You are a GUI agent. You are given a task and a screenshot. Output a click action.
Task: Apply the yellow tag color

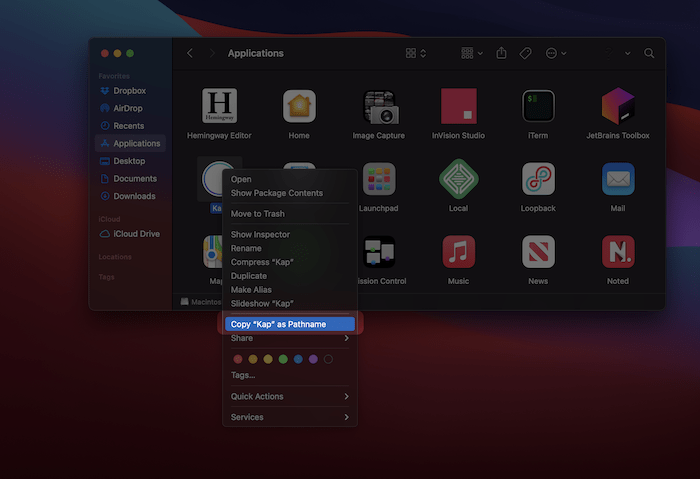(x=268, y=359)
